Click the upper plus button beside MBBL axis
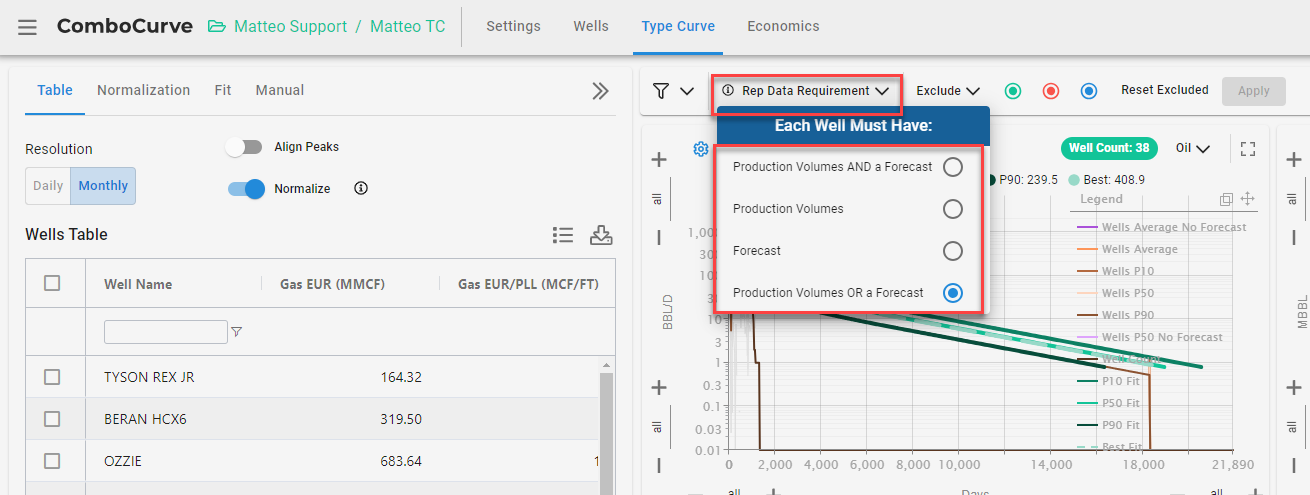The image size is (1310, 495). (1294, 160)
